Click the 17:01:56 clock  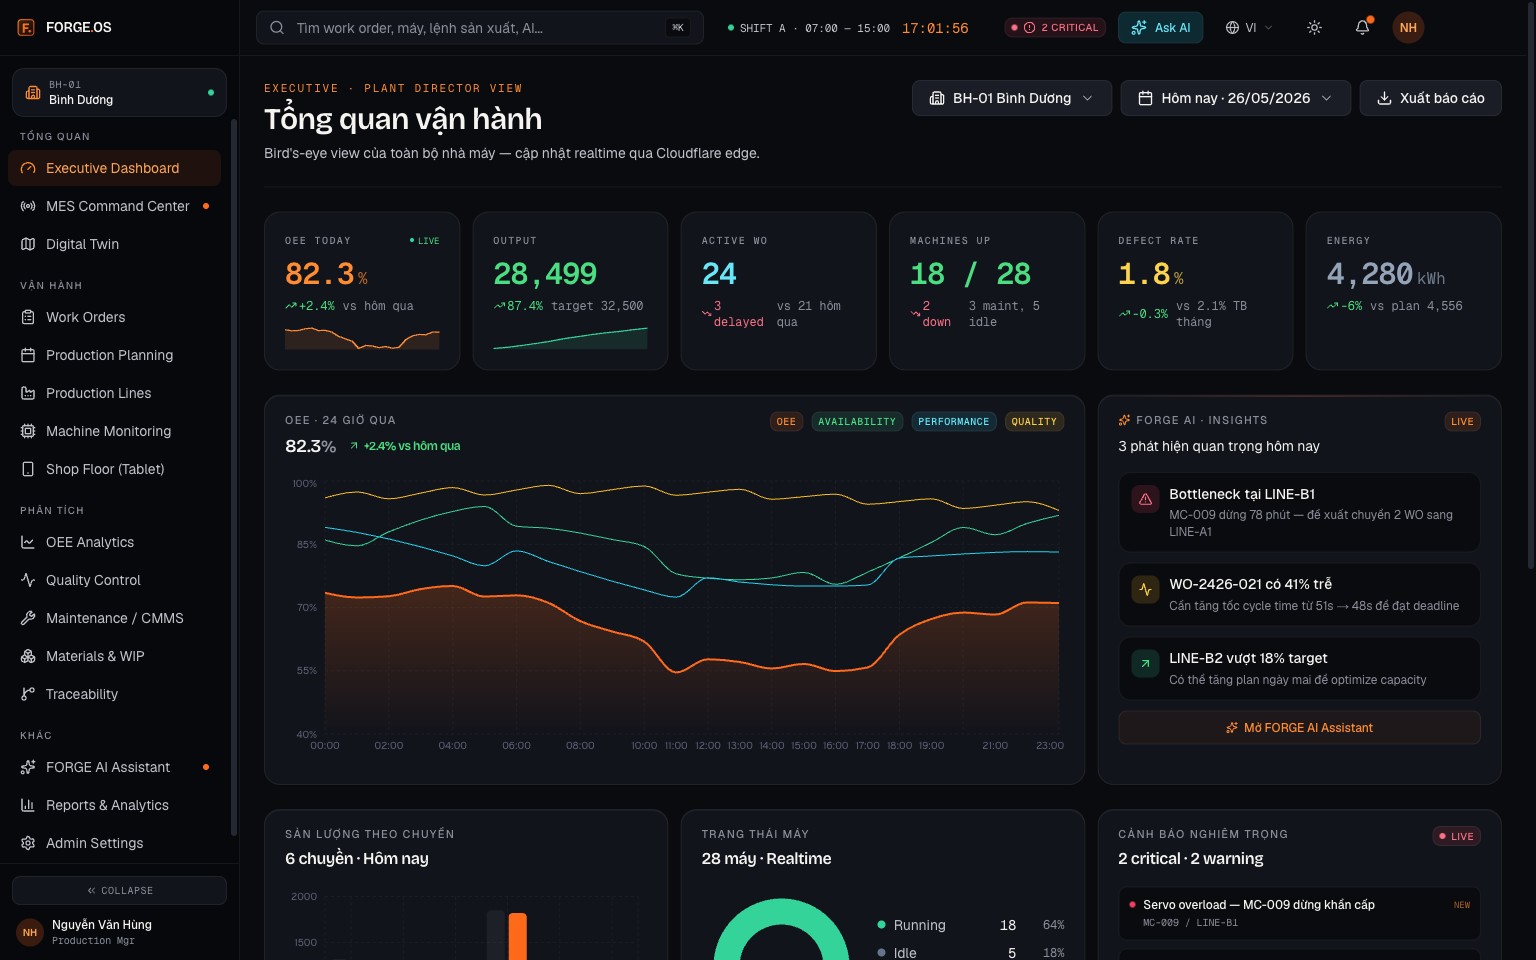tap(935, 28)
